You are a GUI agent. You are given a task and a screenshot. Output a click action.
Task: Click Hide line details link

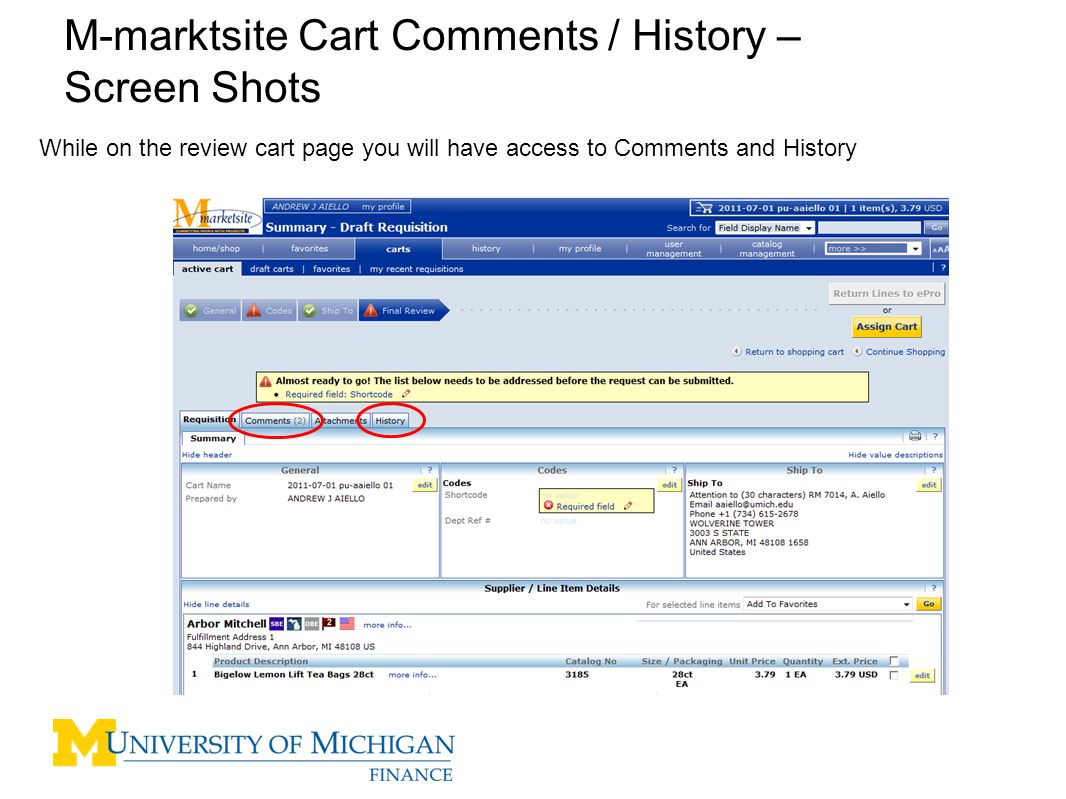coord(216,605)
